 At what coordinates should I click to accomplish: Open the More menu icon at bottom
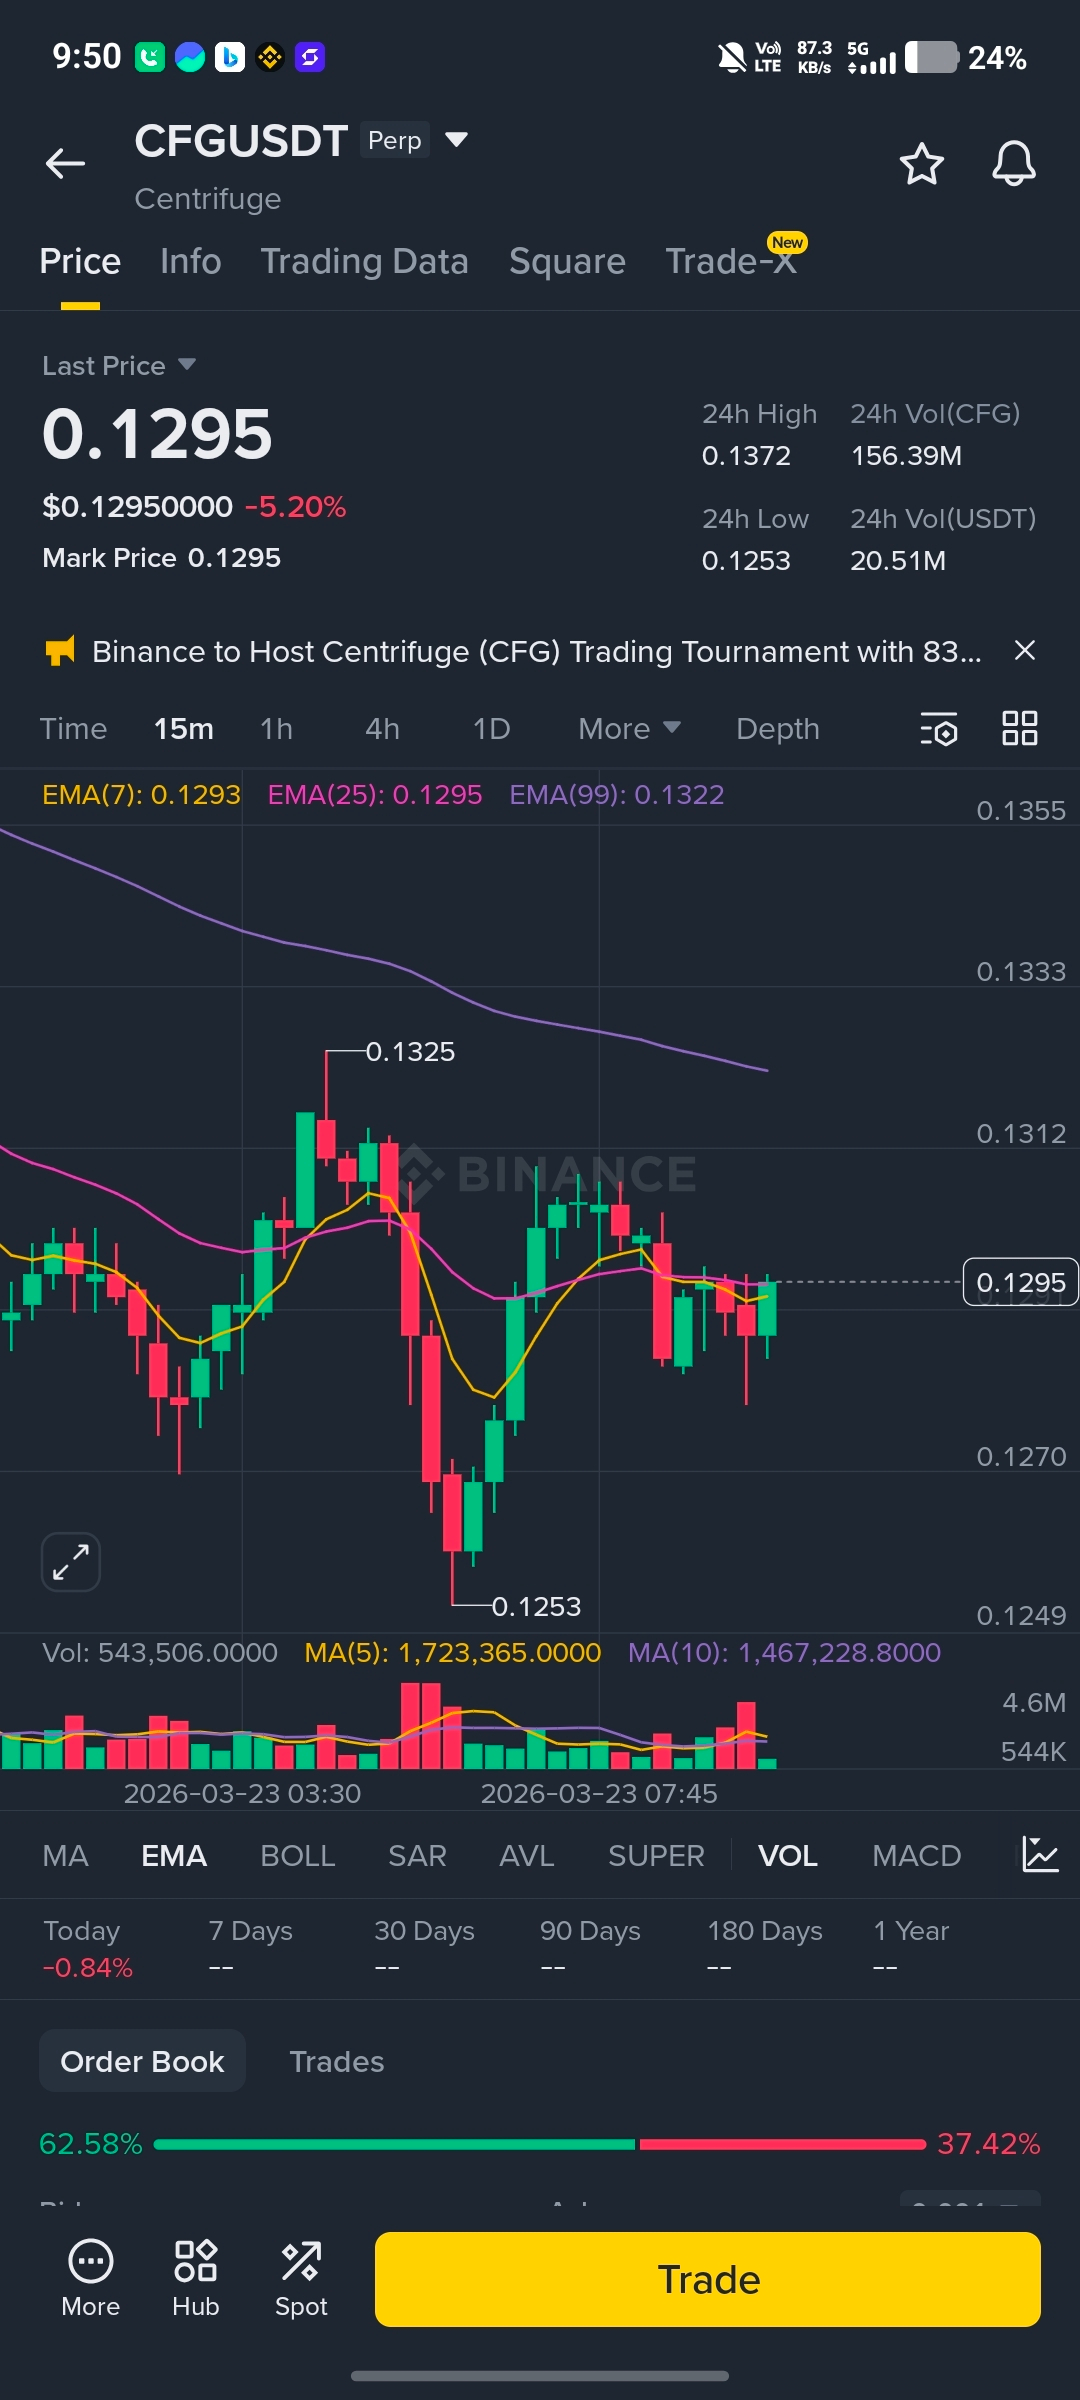(x=91, y=2278)
